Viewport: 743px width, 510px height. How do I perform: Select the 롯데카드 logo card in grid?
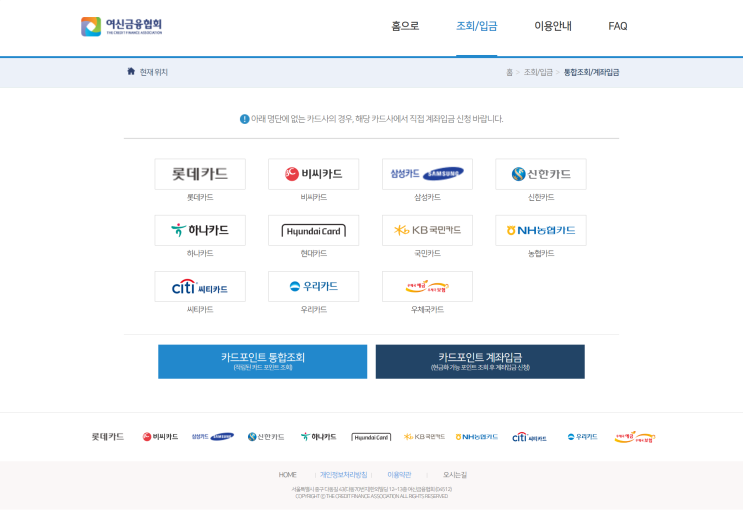200,174
